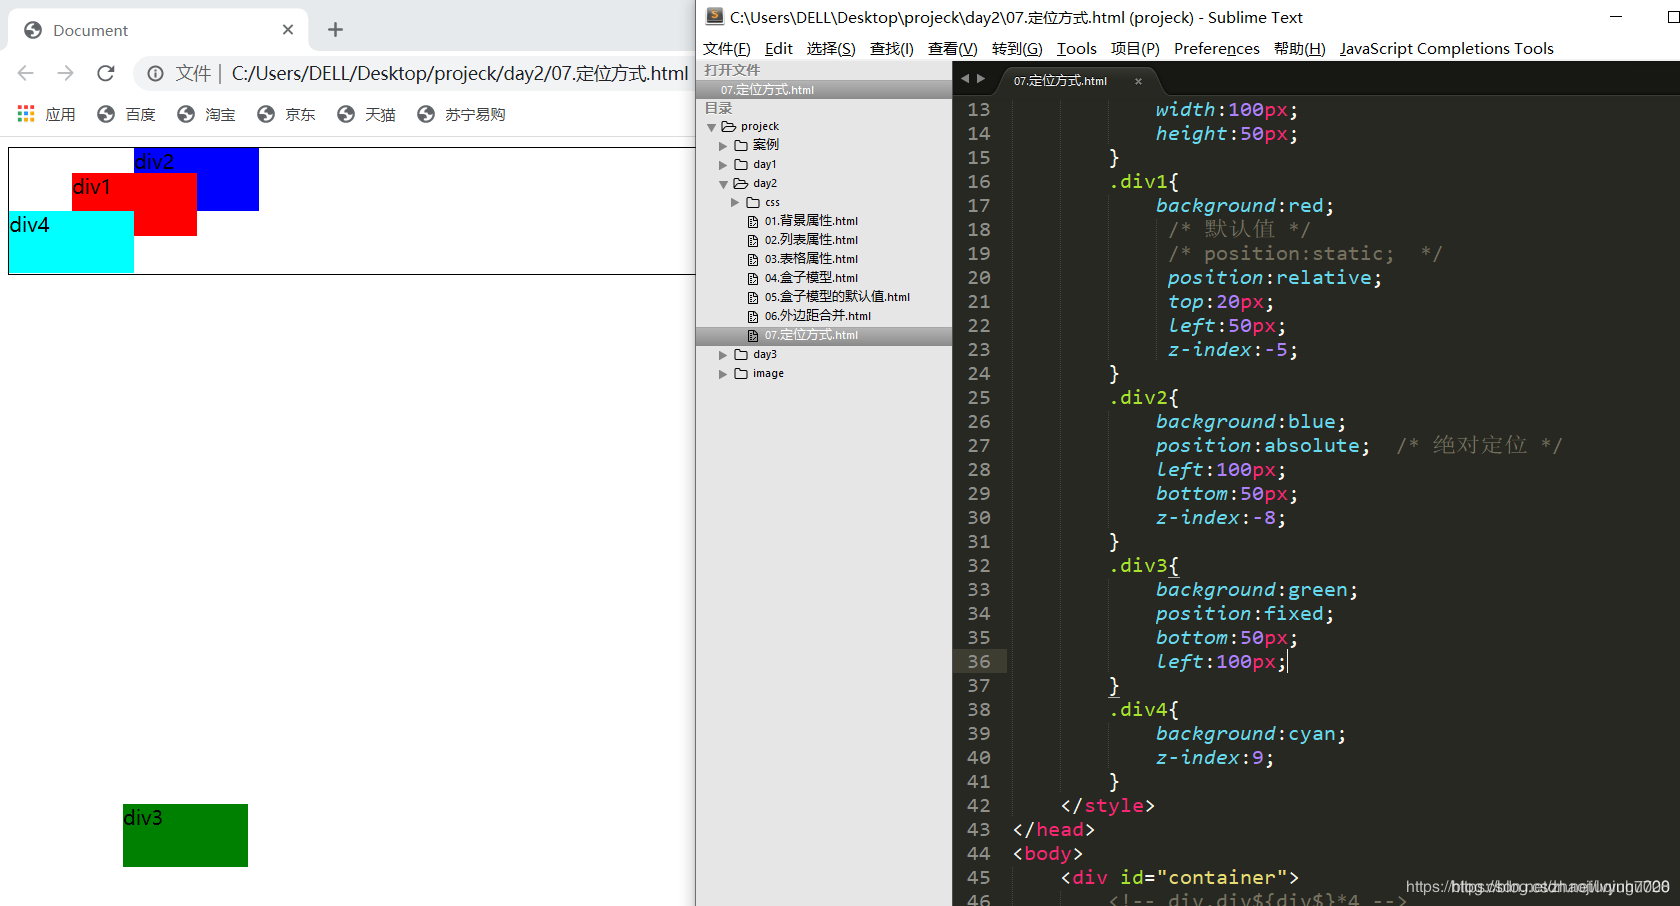Image resolution: width=1680 pixels, height=906 pixels.
Task: Click the css folder icon
Action: [753, 203]
